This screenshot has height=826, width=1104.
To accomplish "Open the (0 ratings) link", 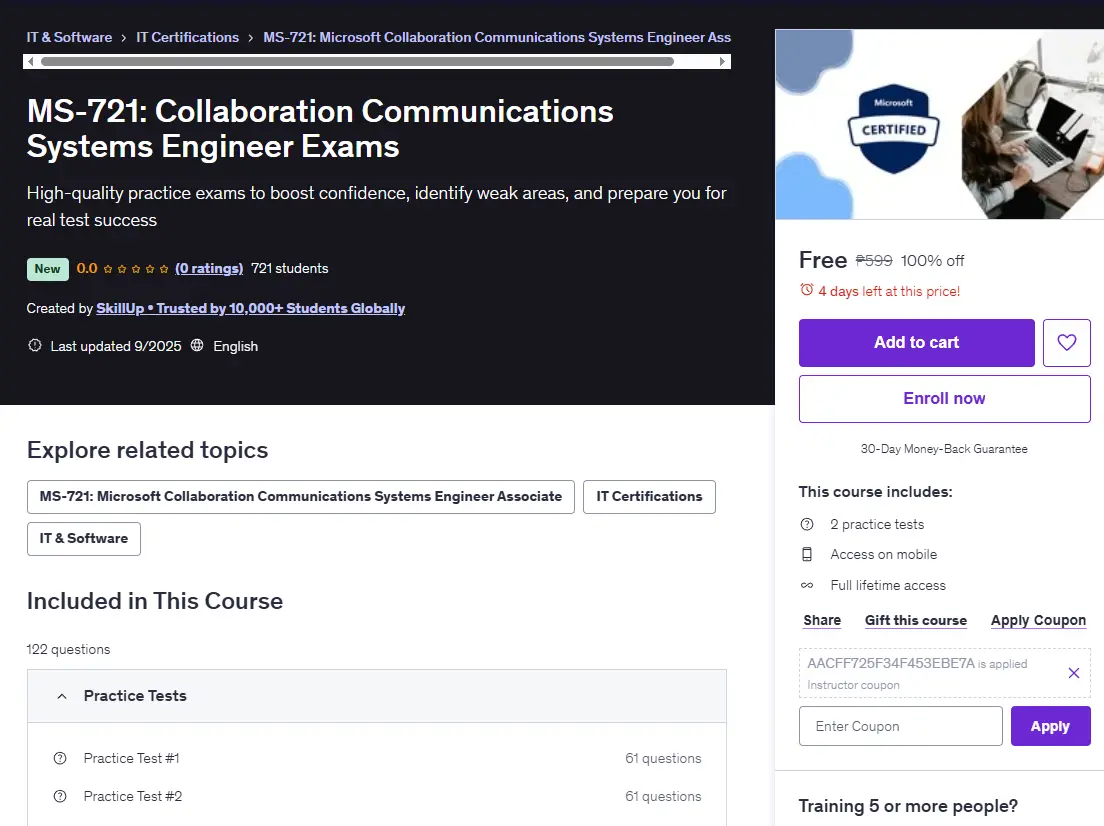I will (x=209, y=268).
